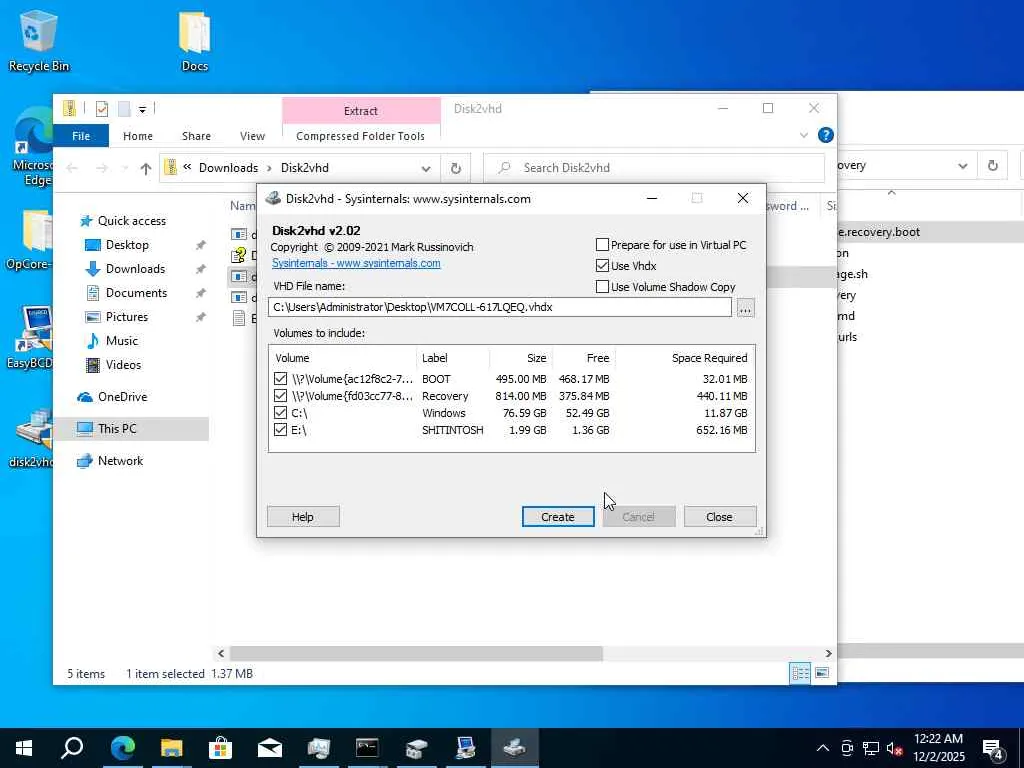Open Customize Quick Access Toolbar dropdown
Viewport: 1024px width, 768px height.
click(x=142, y=109)
